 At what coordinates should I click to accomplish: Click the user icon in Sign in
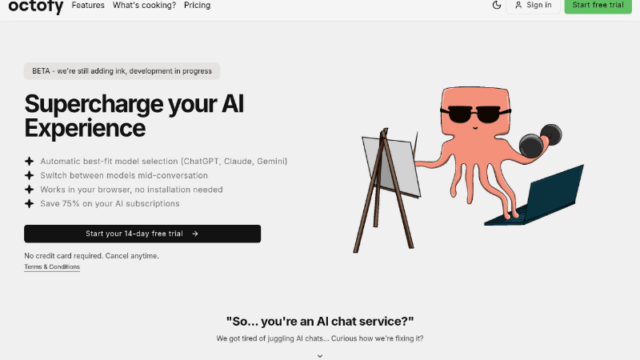[x=518, y=5]
